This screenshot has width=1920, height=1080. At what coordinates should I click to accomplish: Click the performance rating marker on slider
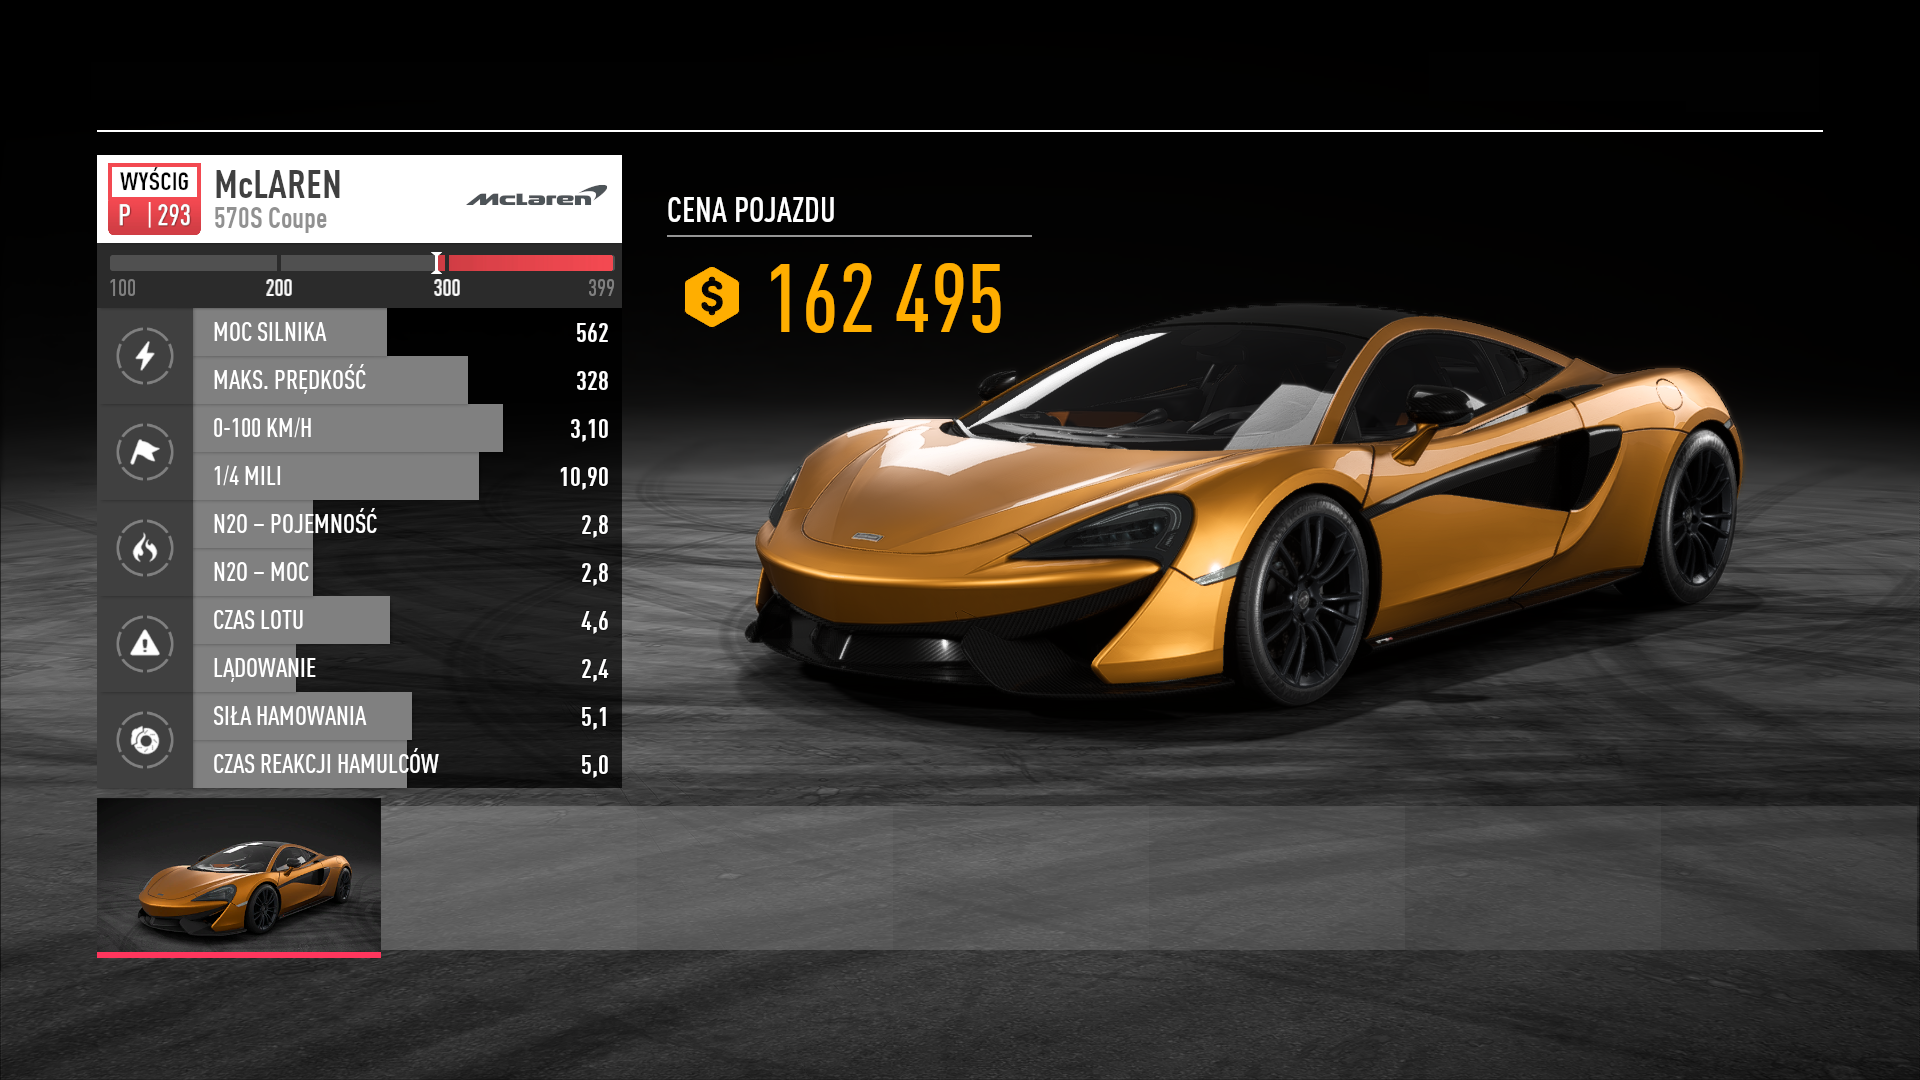tap(437, 263)
